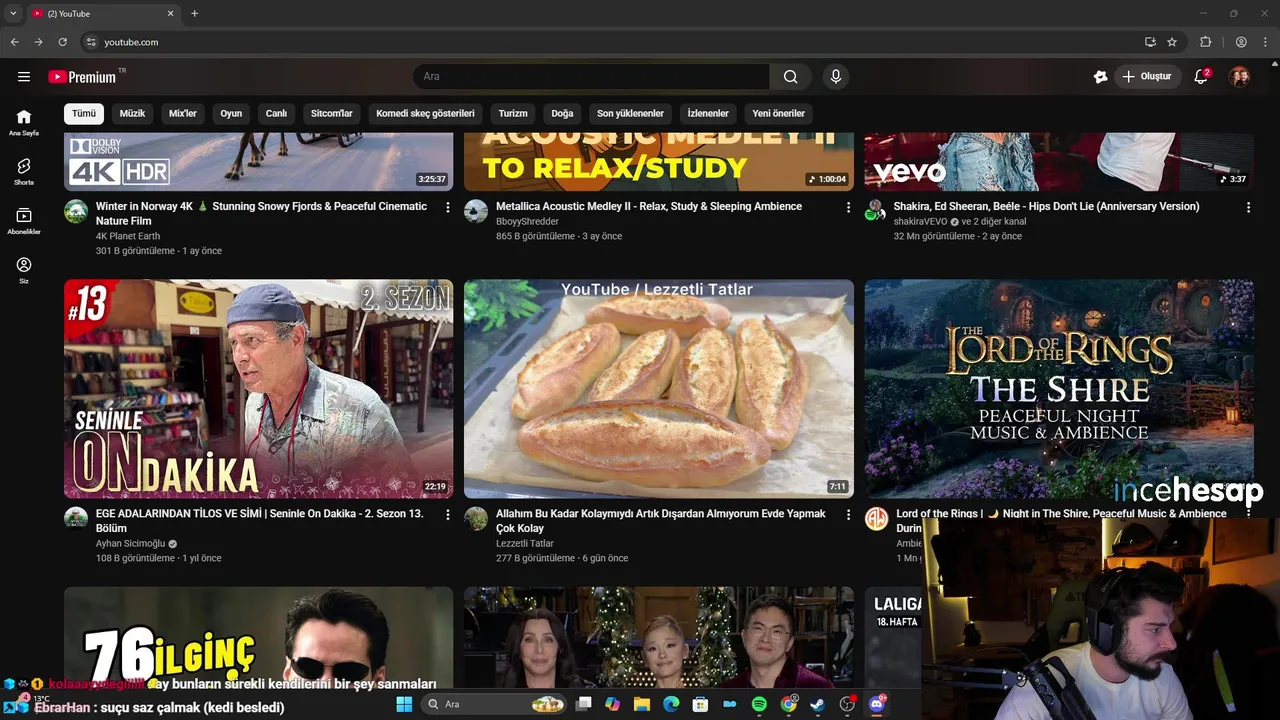Screen dimensions: 1280x720
Task: Open Ayhan Sicimoğlu channel avatar
Action: point(76,518)
